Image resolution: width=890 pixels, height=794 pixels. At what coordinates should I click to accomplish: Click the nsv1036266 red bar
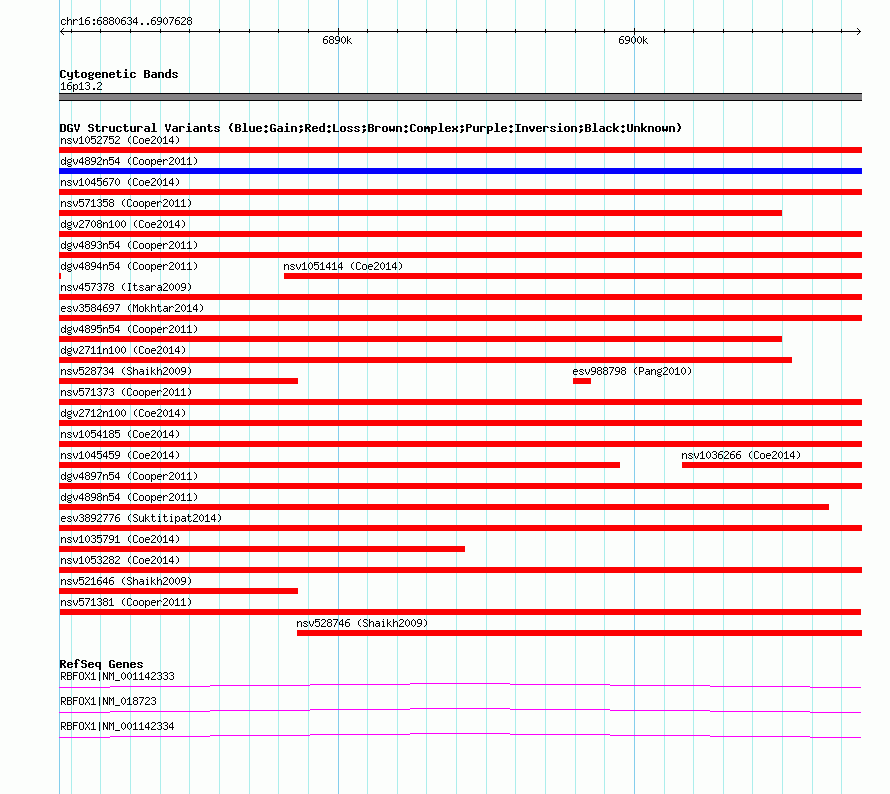click(772, 465)
